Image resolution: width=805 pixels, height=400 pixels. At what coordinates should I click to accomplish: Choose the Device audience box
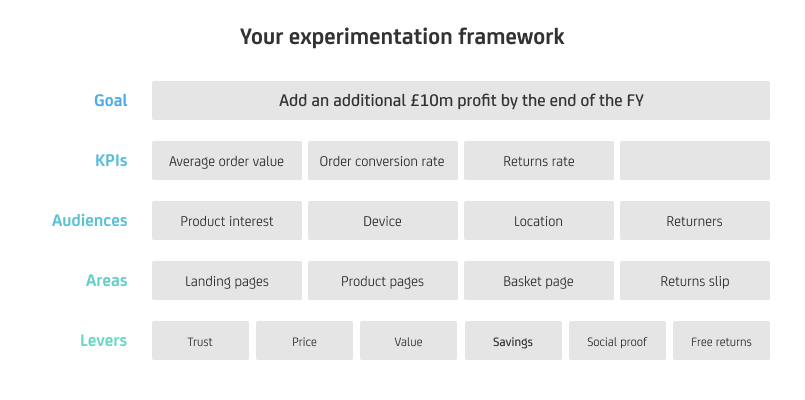tap(382, 221)
